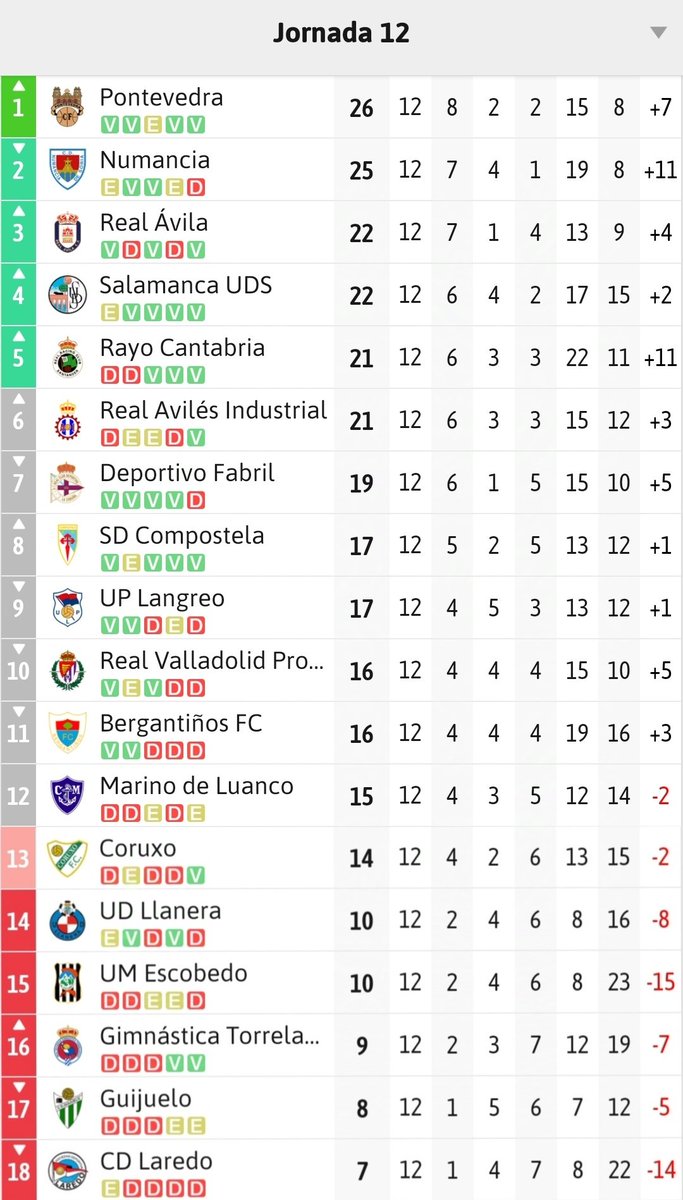Viewport: 683px width, 1200px height.
Task: Select the Jornada 12 header title
Action: [341, 33]
